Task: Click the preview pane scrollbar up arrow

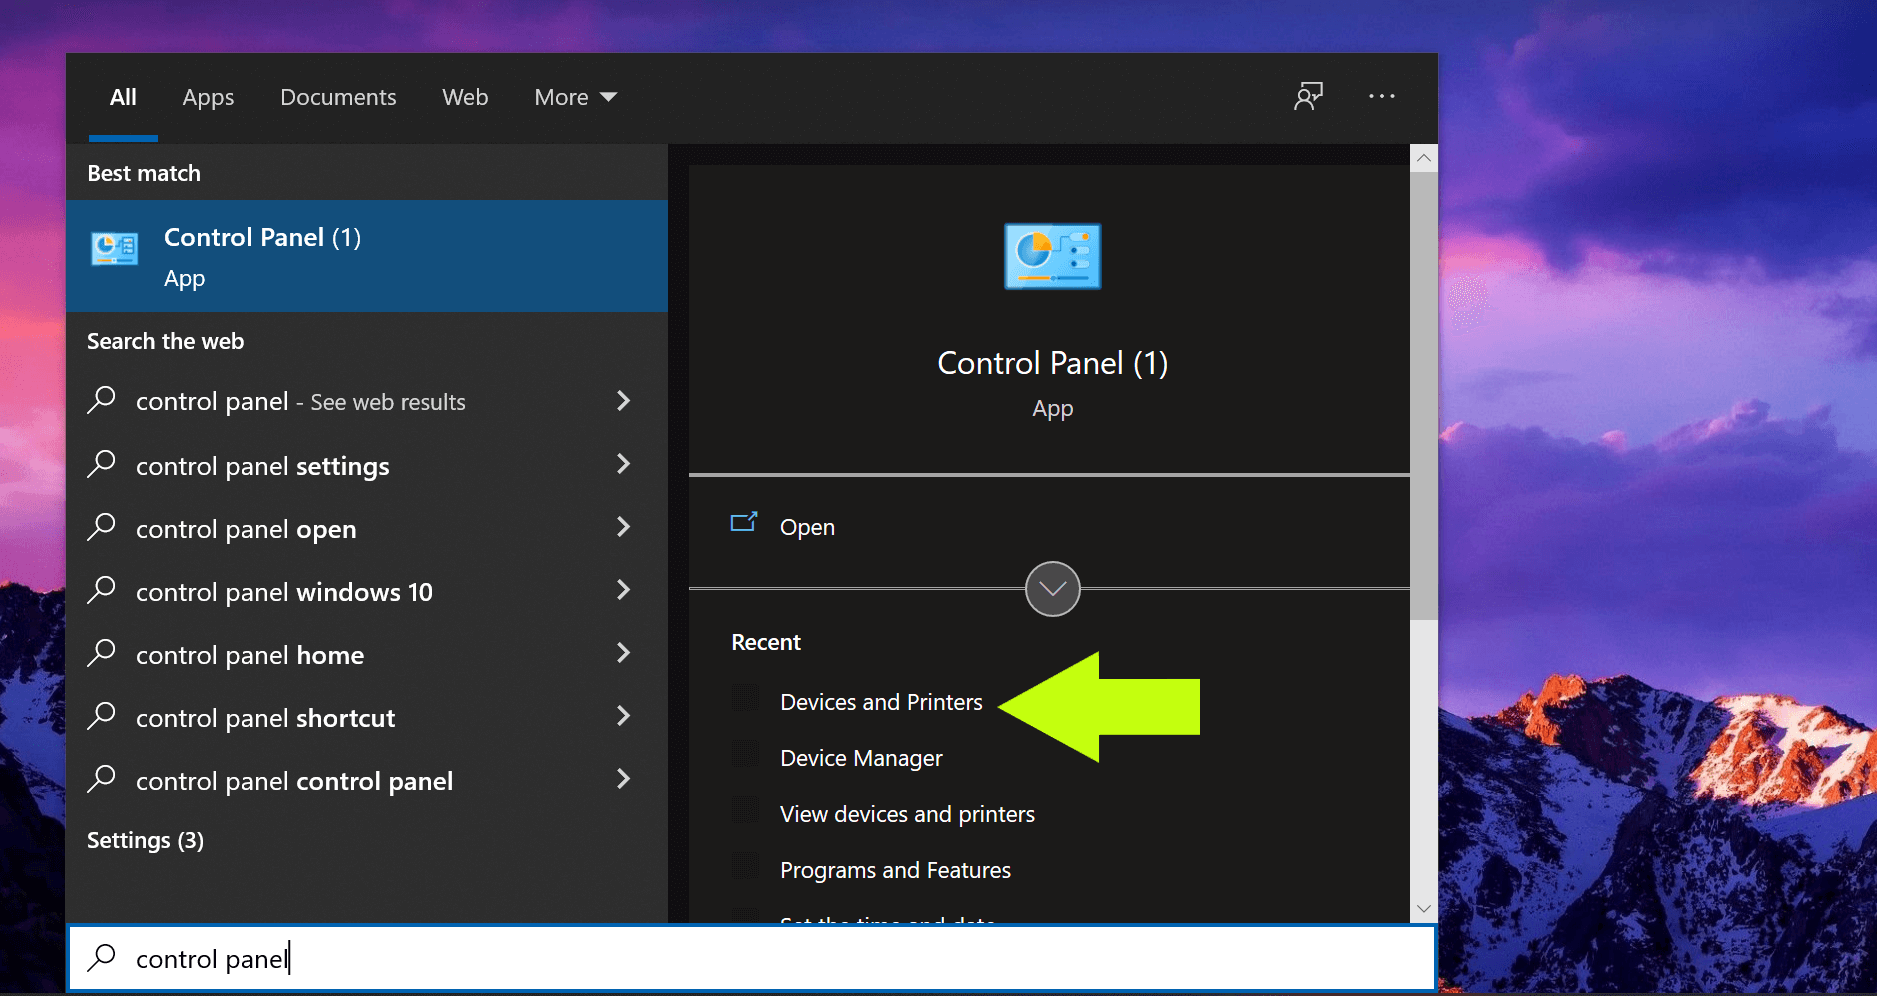Action: 1424,158
